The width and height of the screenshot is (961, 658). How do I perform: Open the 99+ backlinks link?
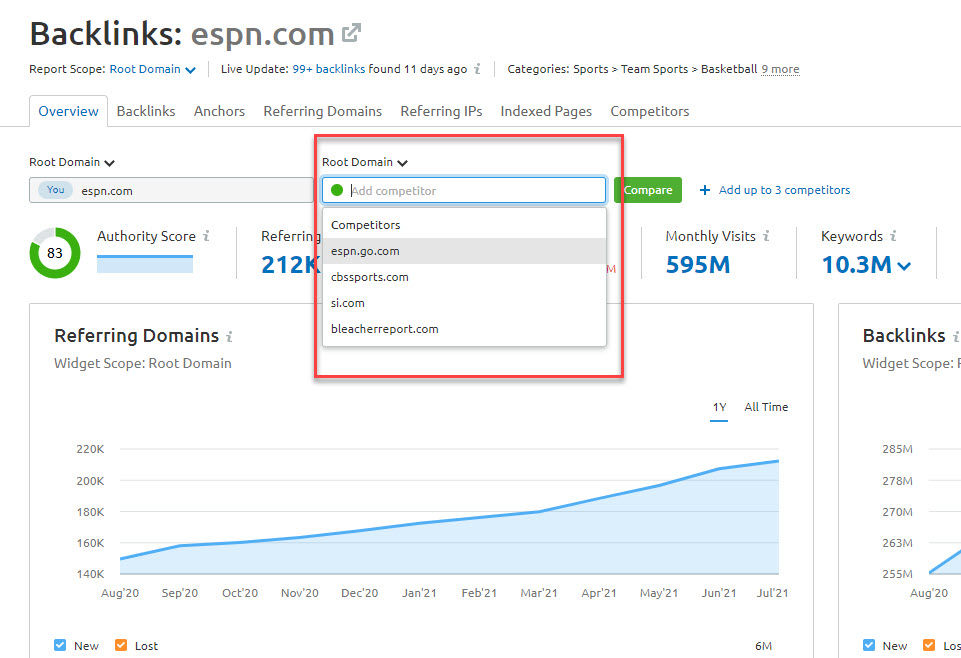point(329,69)
